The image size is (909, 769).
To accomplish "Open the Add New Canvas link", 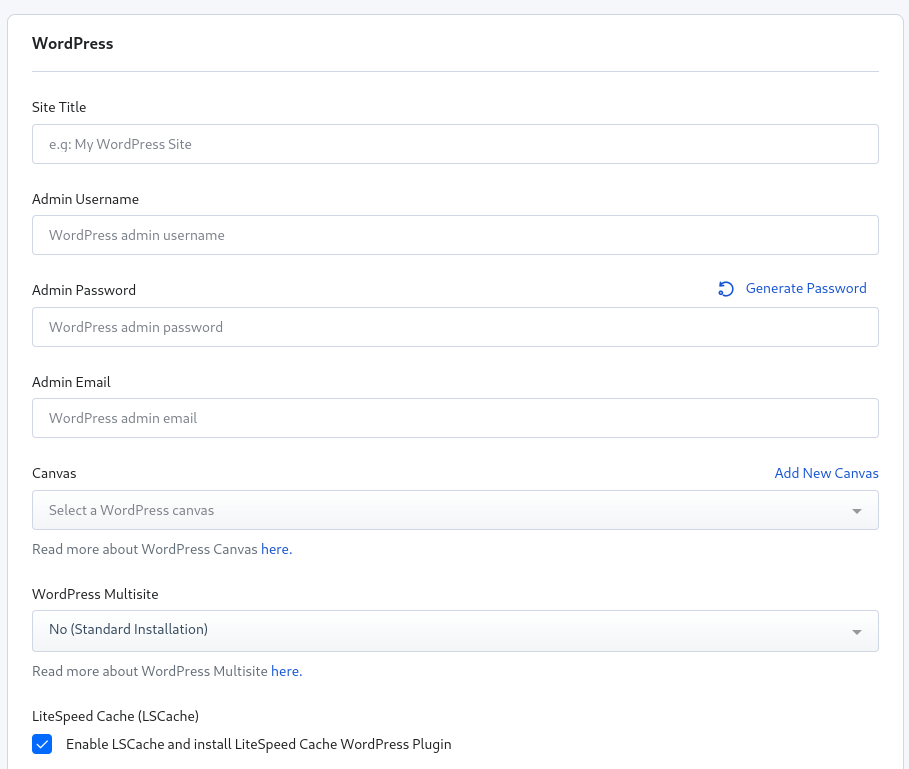I will [826, 473].
